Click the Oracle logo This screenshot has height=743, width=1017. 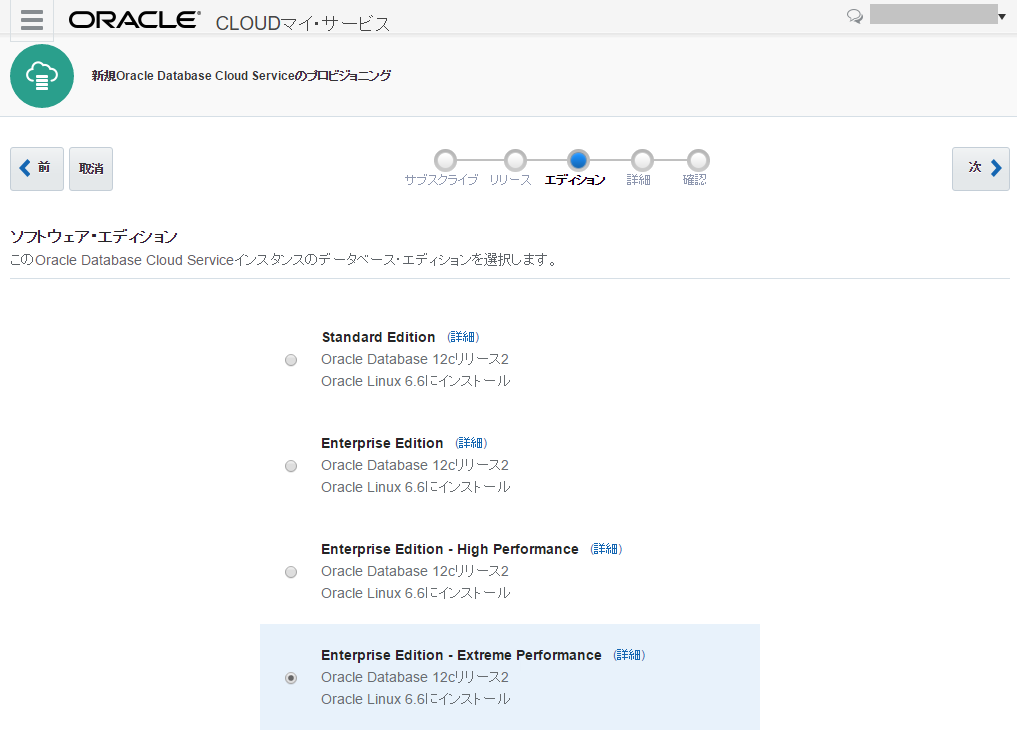click(x=135, y=20)
